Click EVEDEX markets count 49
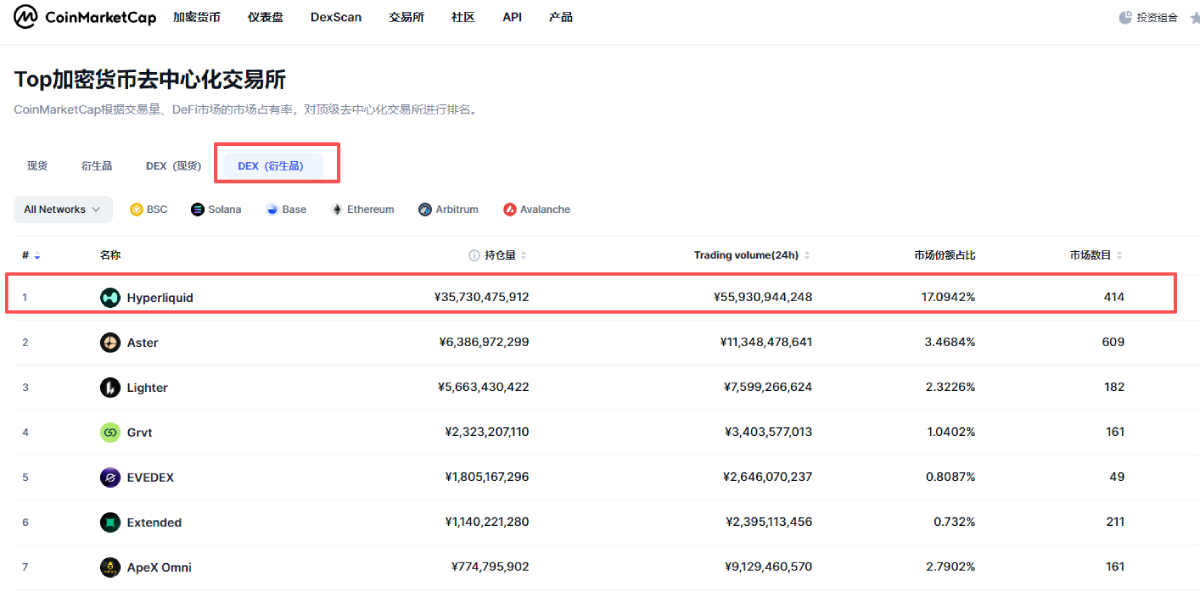1200x592 pixels. point(1117,477)
